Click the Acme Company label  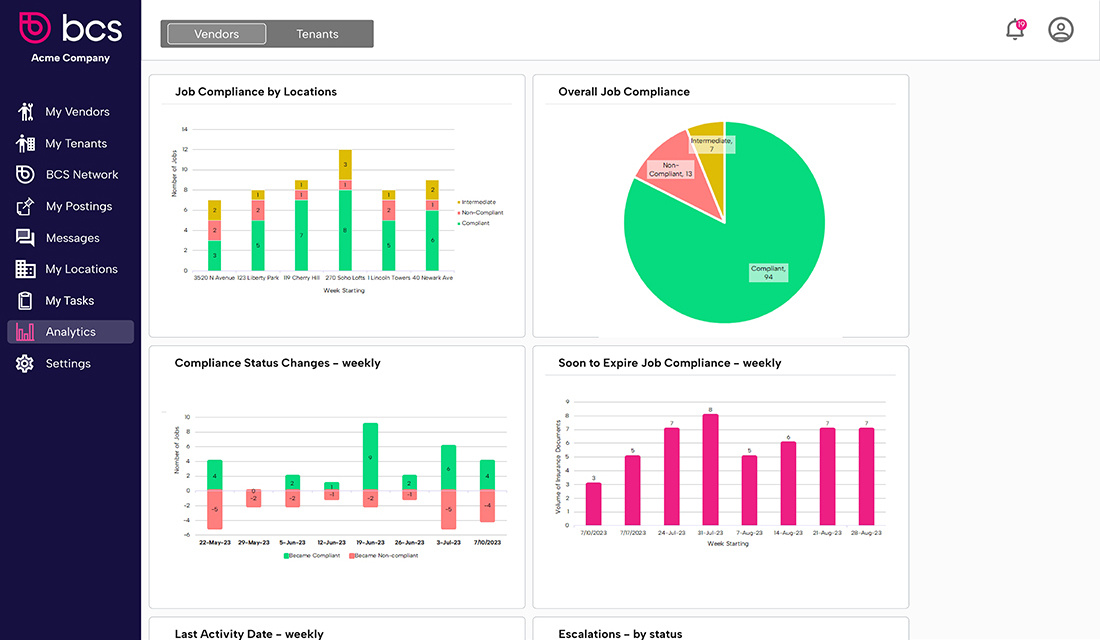coord(70,57)
